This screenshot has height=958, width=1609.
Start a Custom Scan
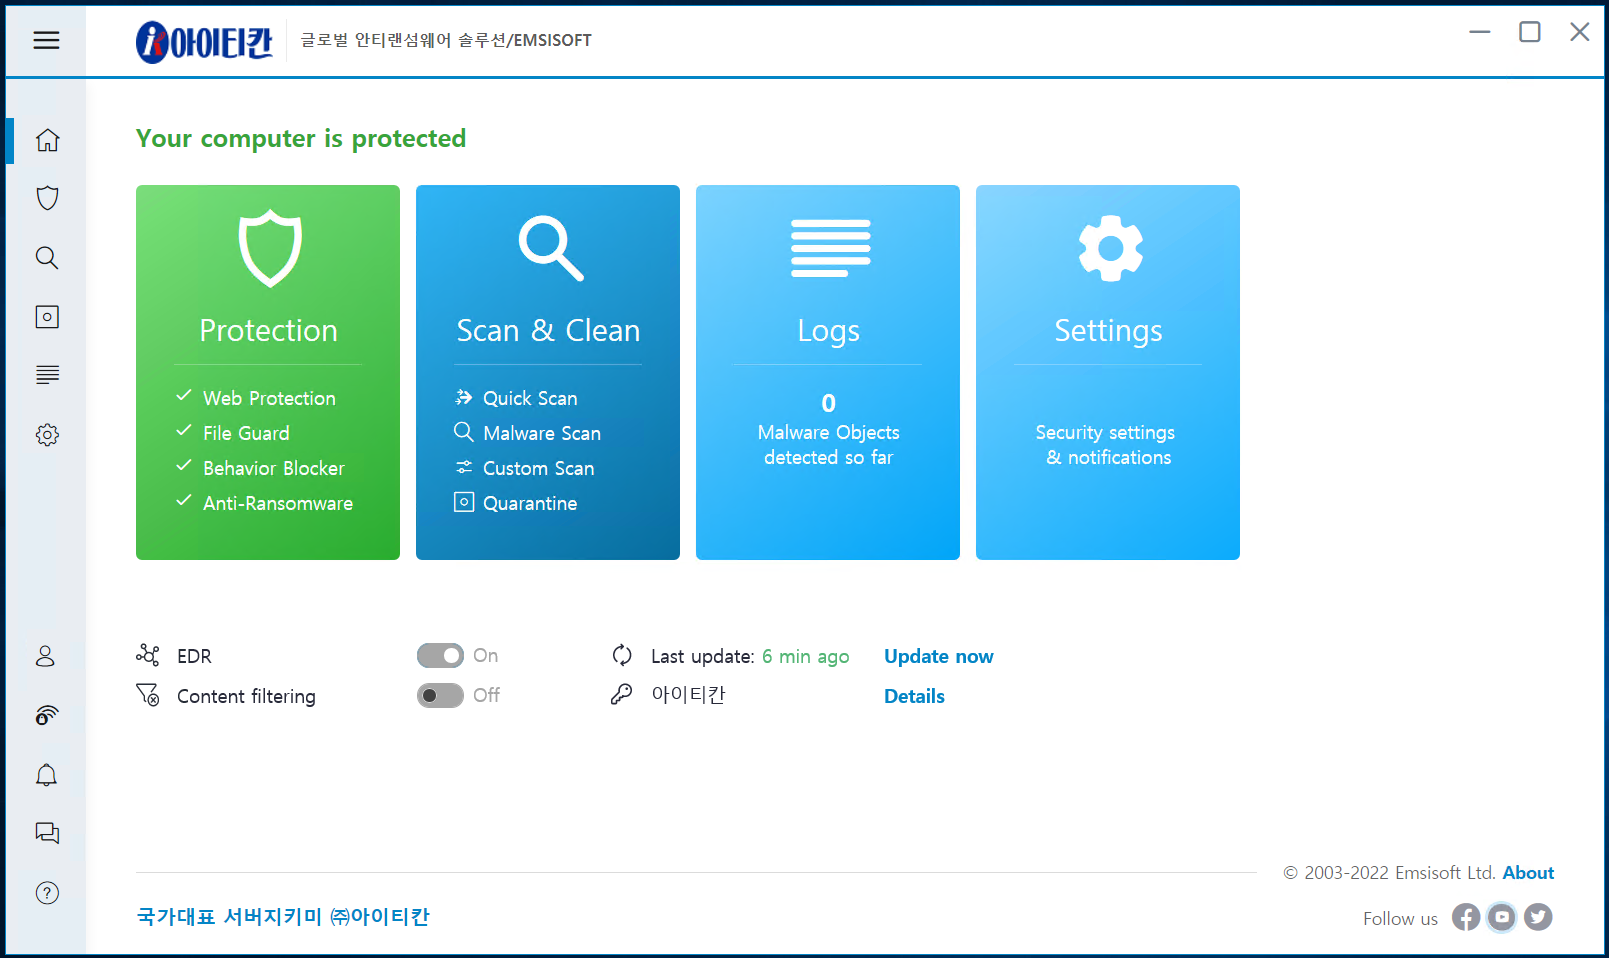(538, 468)
